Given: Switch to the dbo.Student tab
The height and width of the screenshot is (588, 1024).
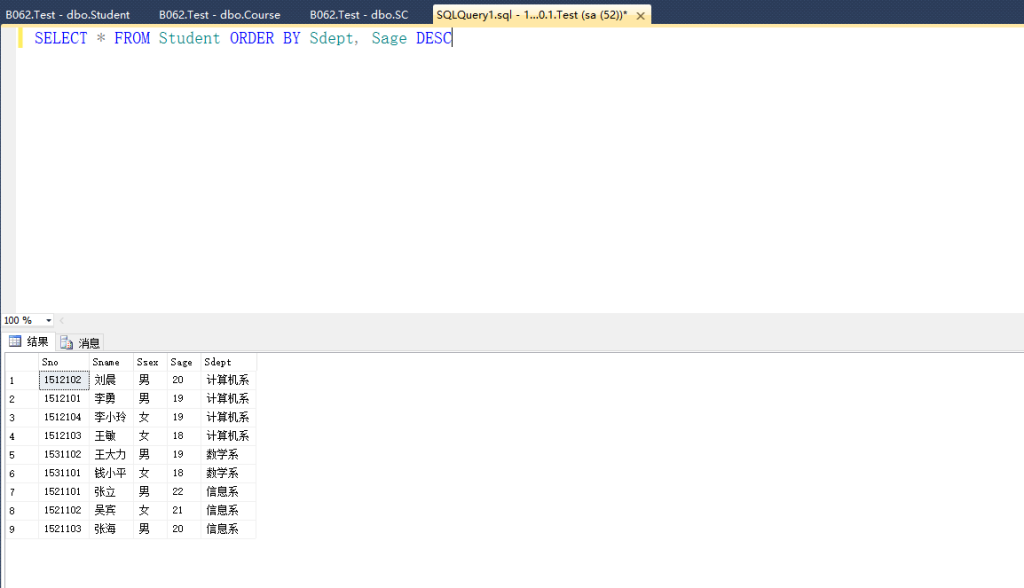Looking at the screenshot, I should click(x=67, y=15).
